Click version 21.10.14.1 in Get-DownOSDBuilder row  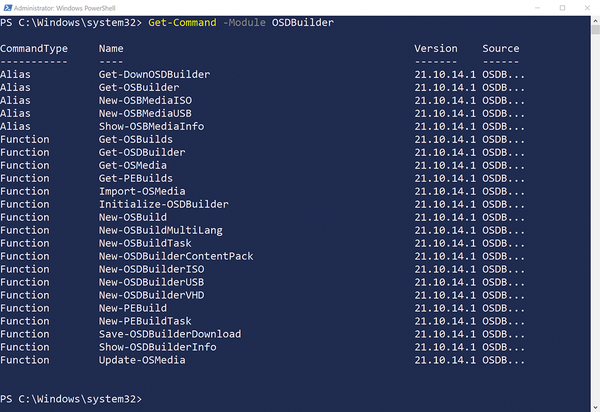point(445,74)
